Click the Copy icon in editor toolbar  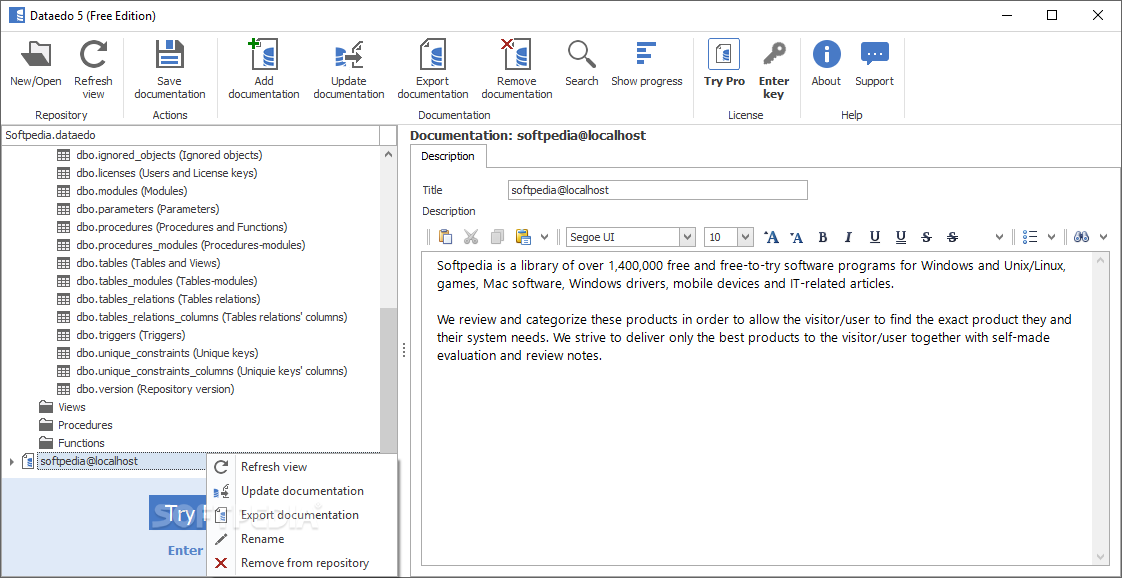click(x=497, y=237)
